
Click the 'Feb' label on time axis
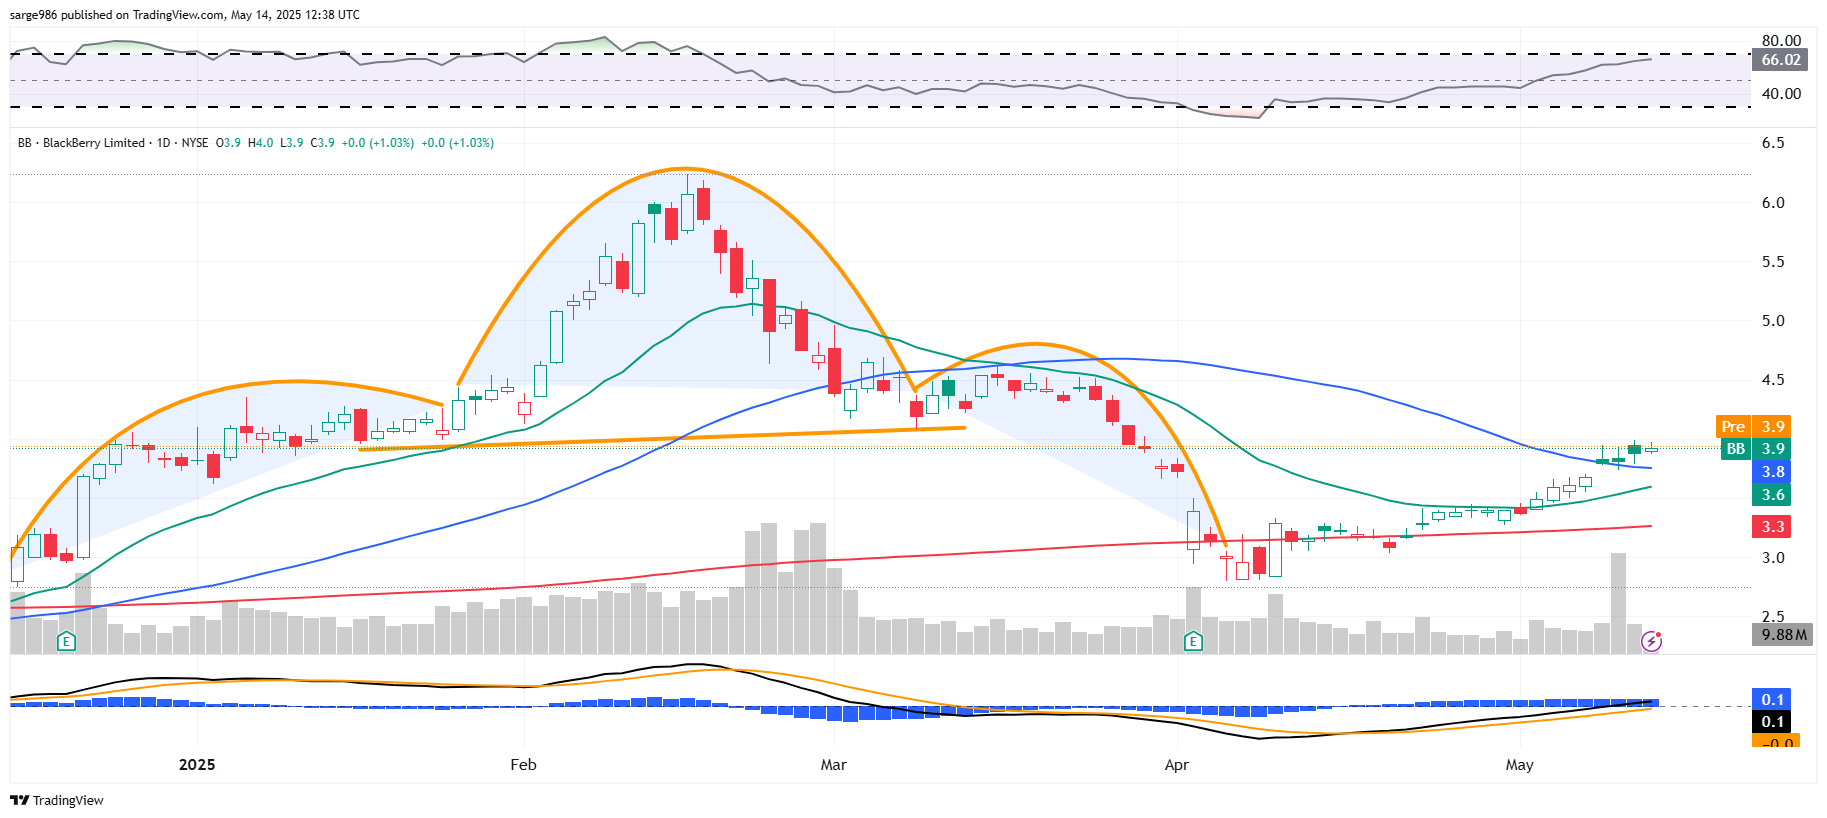(523, 765)
